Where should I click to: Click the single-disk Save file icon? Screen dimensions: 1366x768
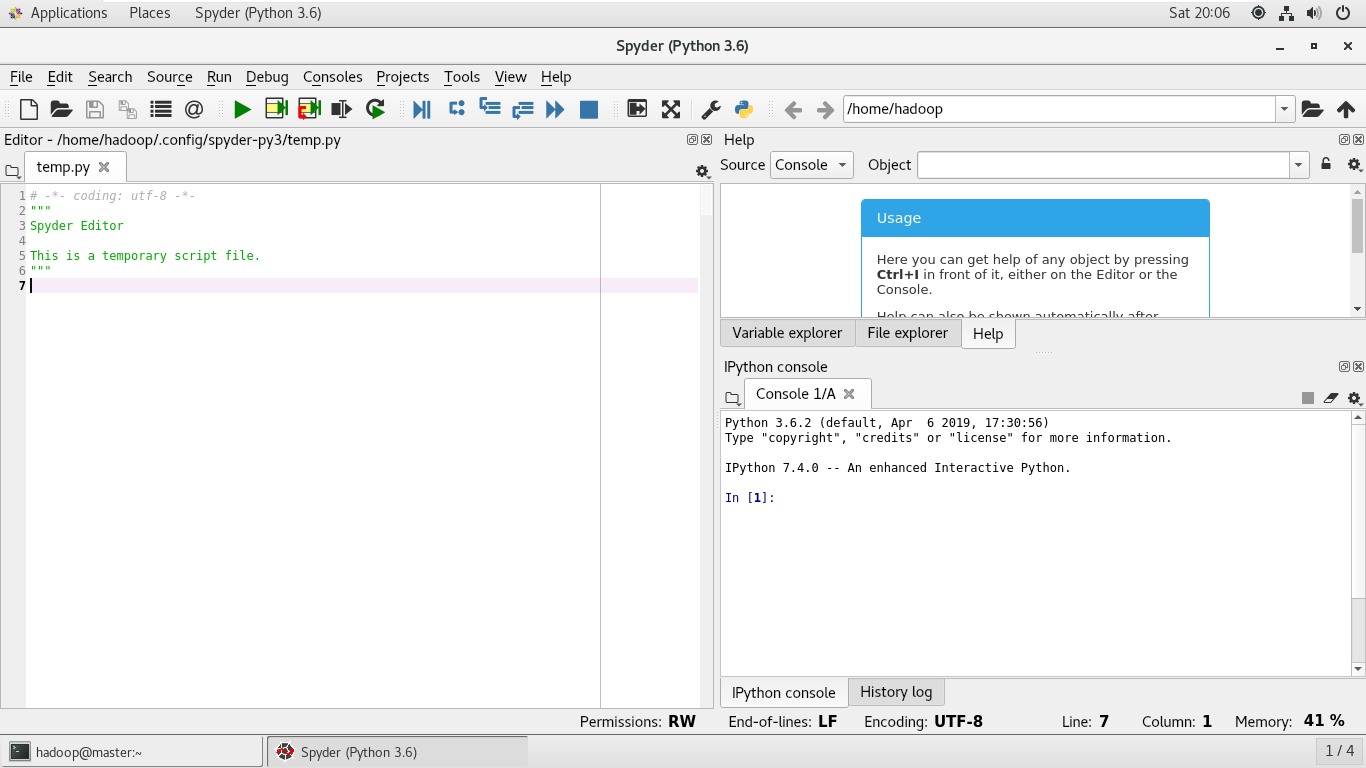(94, 109)
